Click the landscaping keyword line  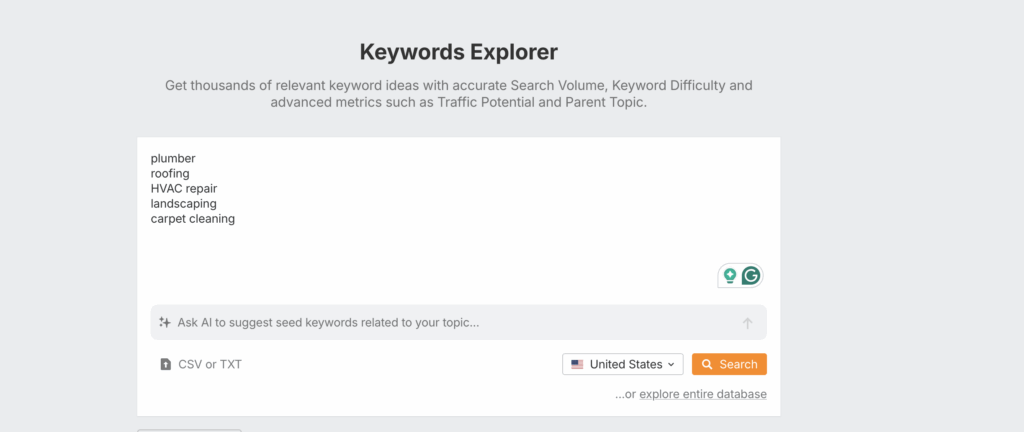[x=184, y=203]
